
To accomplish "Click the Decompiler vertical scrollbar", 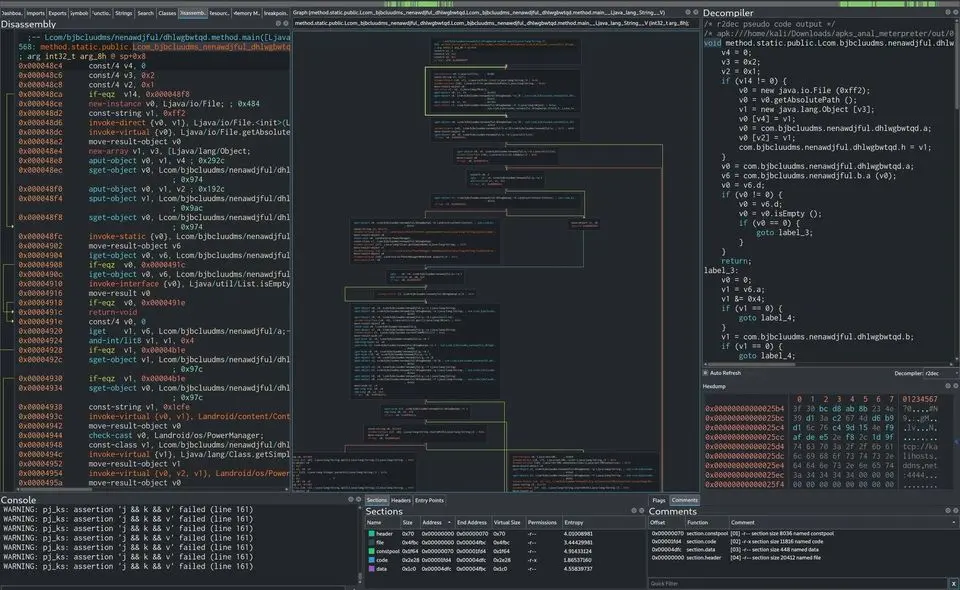I will point(956,65).
